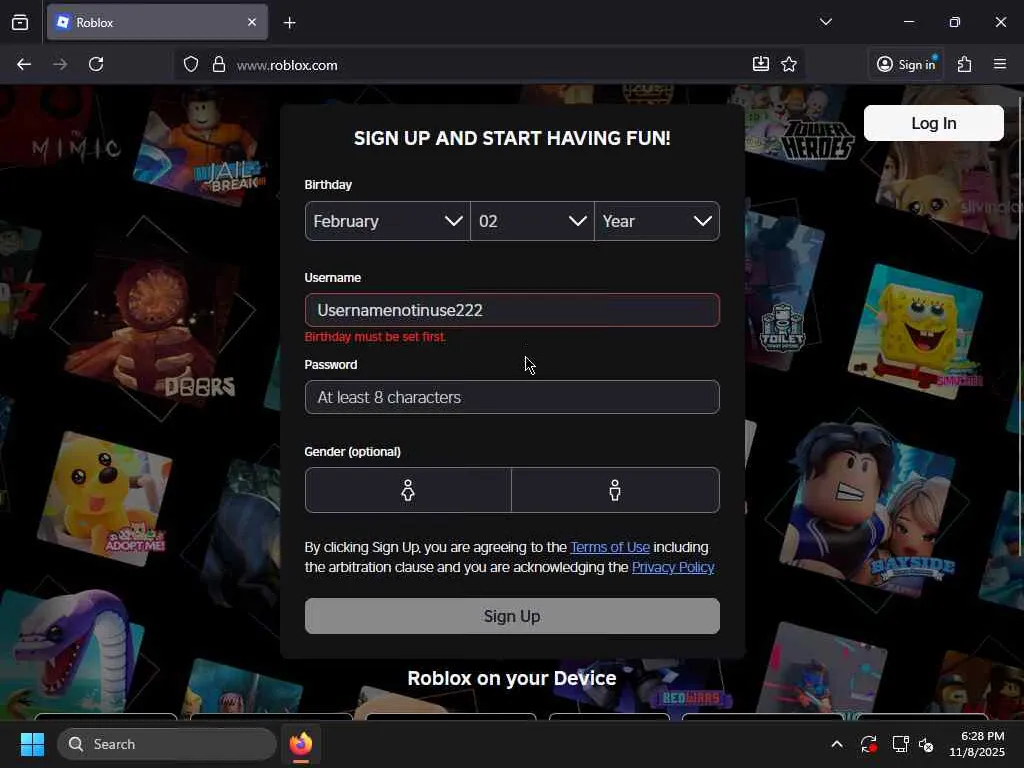Viewport: 1024px width, 768px height.
Task: Open the browser extensions menu
Action: [x=965, y=64]
